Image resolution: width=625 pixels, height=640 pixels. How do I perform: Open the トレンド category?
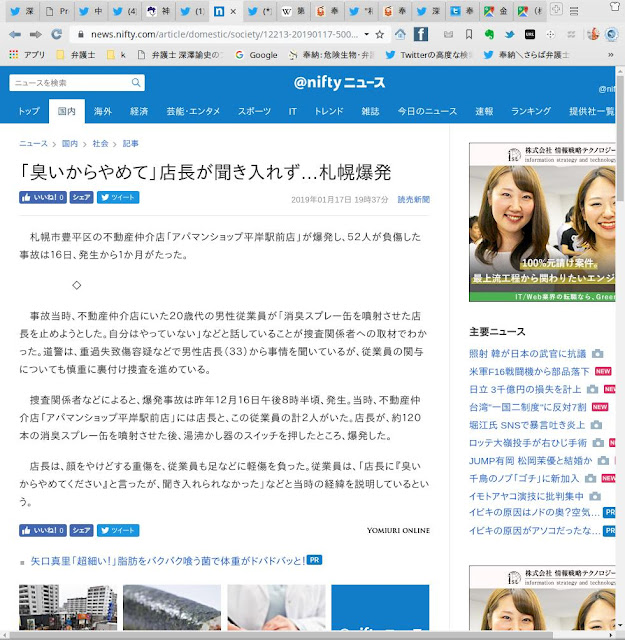click(329, 111)
